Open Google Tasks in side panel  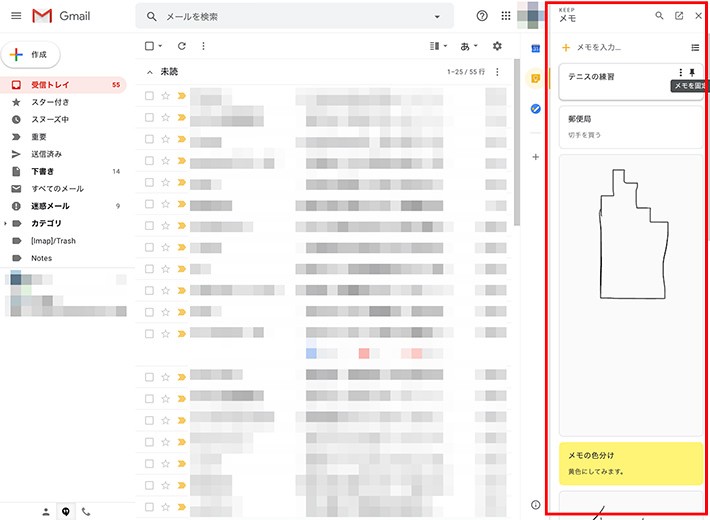pyautogui.click(x=536, y=109)
